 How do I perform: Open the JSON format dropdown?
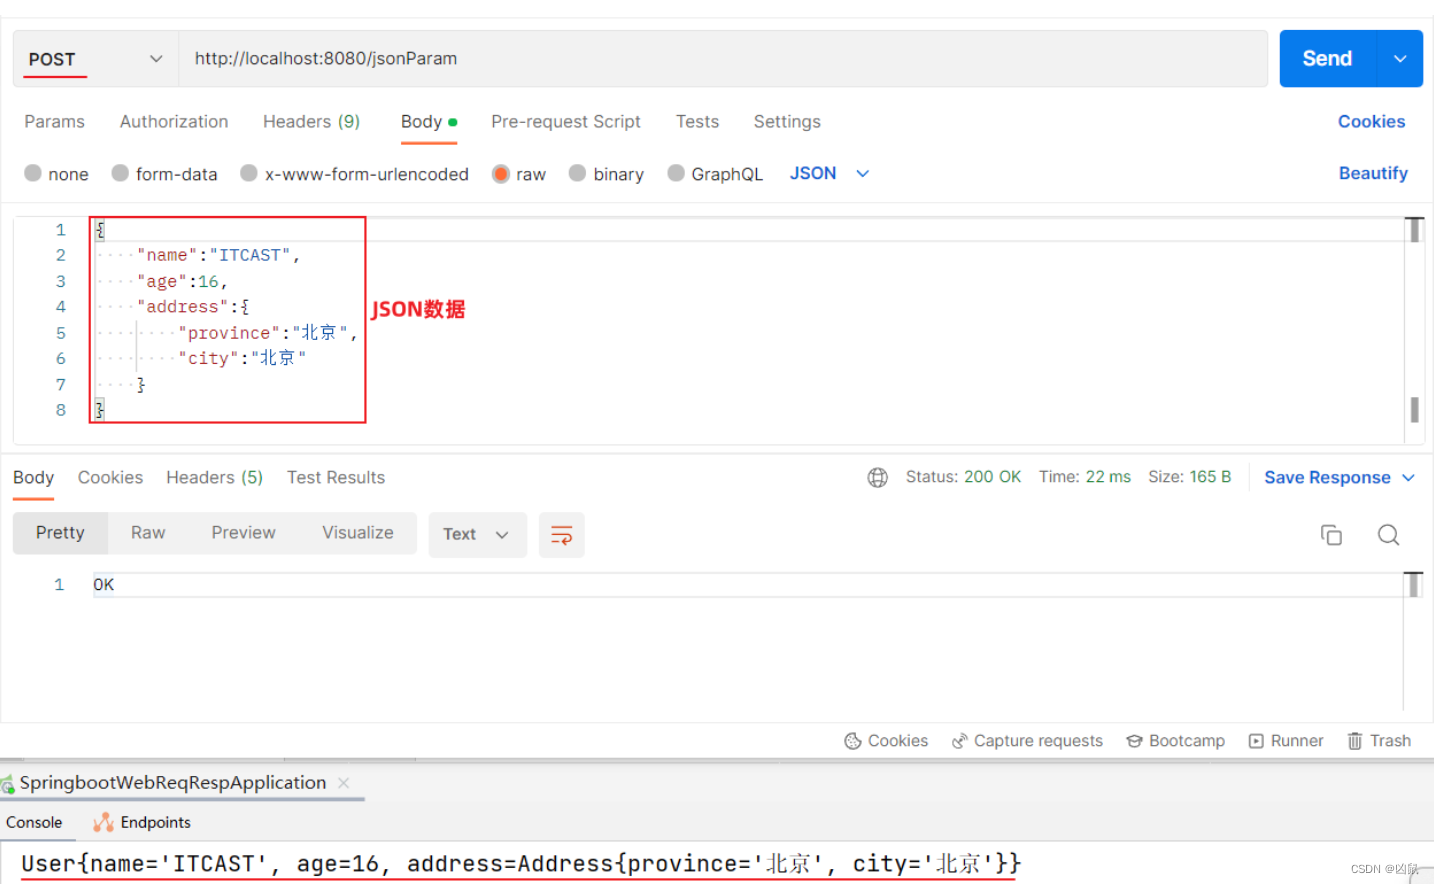coord(830,173)
